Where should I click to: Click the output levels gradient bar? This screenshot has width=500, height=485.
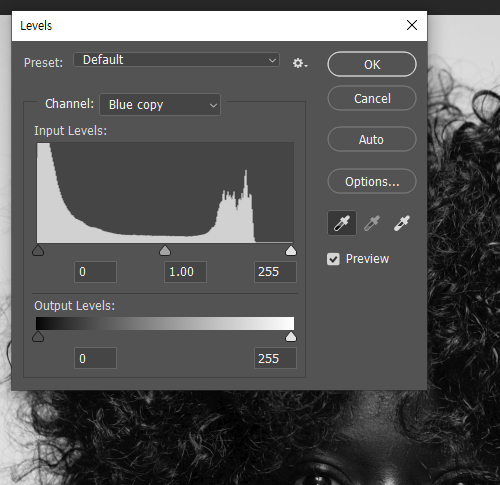point(165,323)
